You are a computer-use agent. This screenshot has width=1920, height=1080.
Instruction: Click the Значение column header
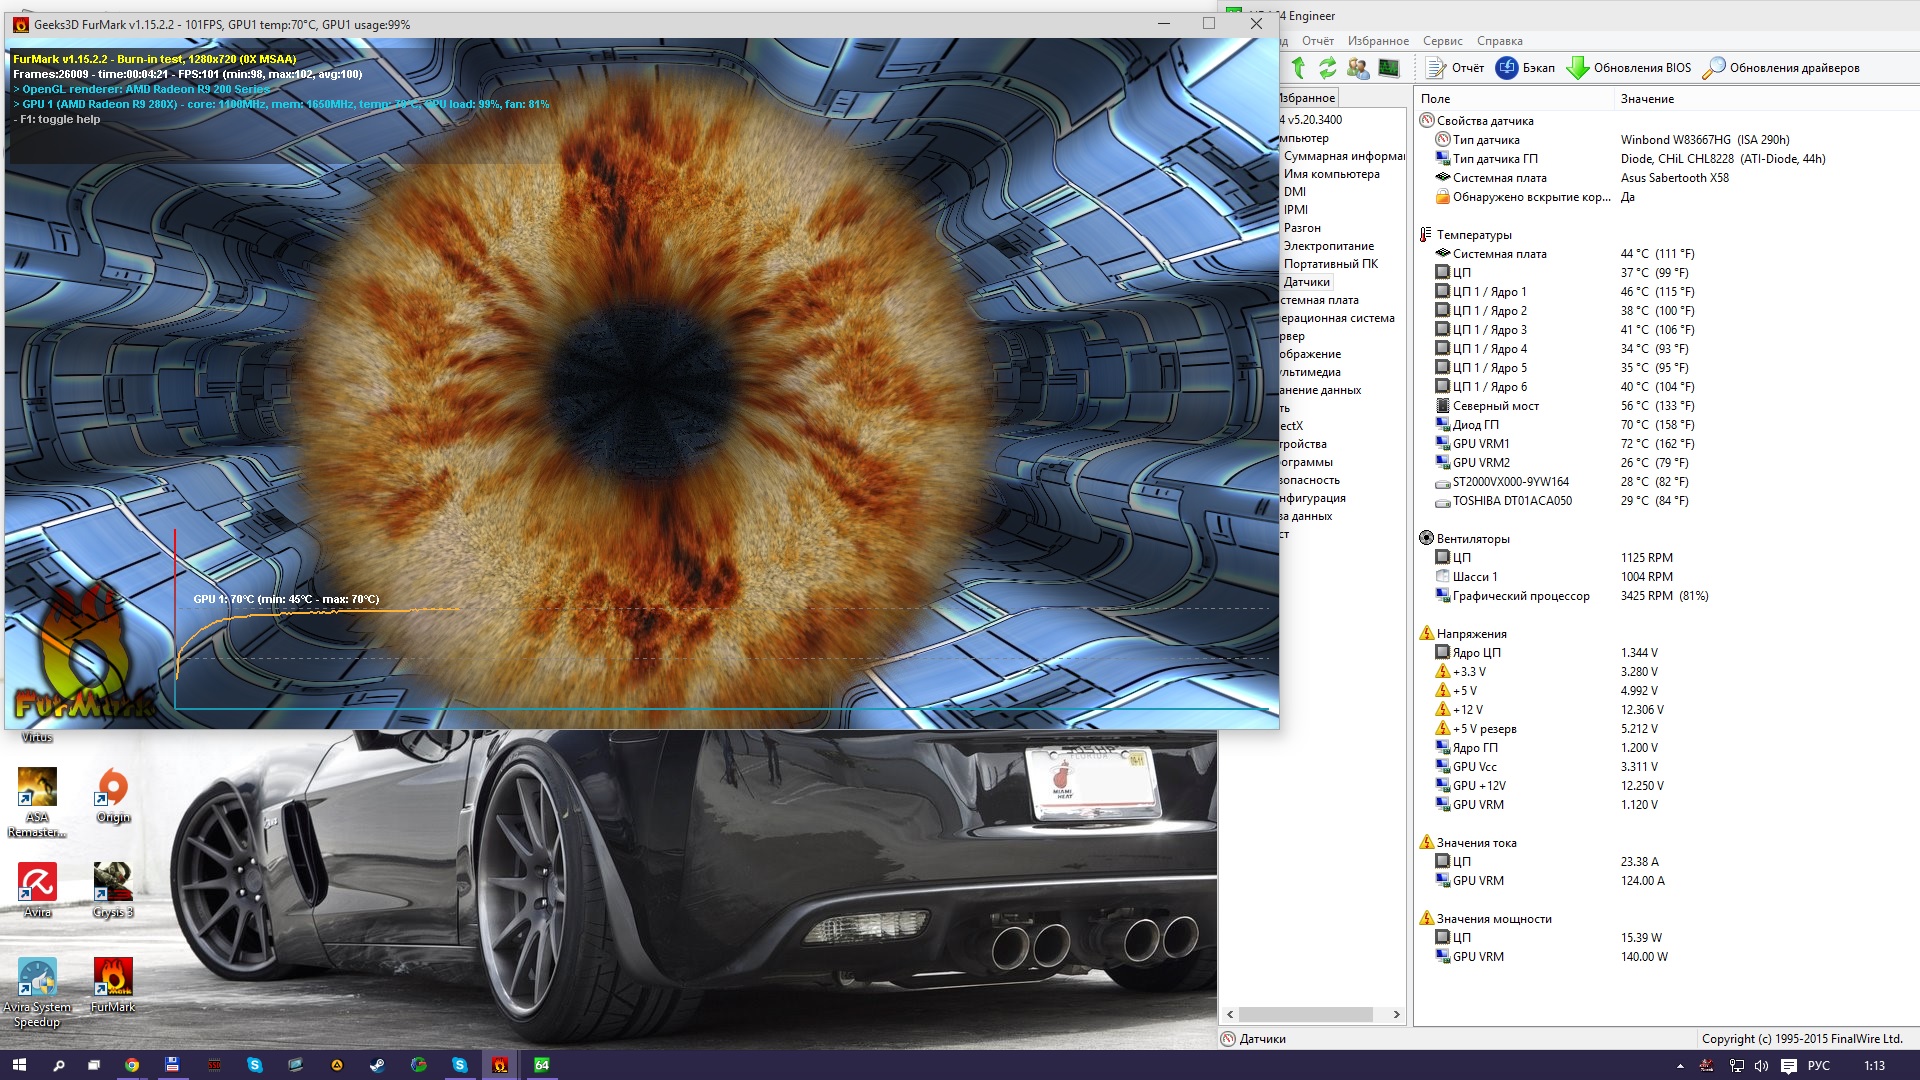(1647, 99)
